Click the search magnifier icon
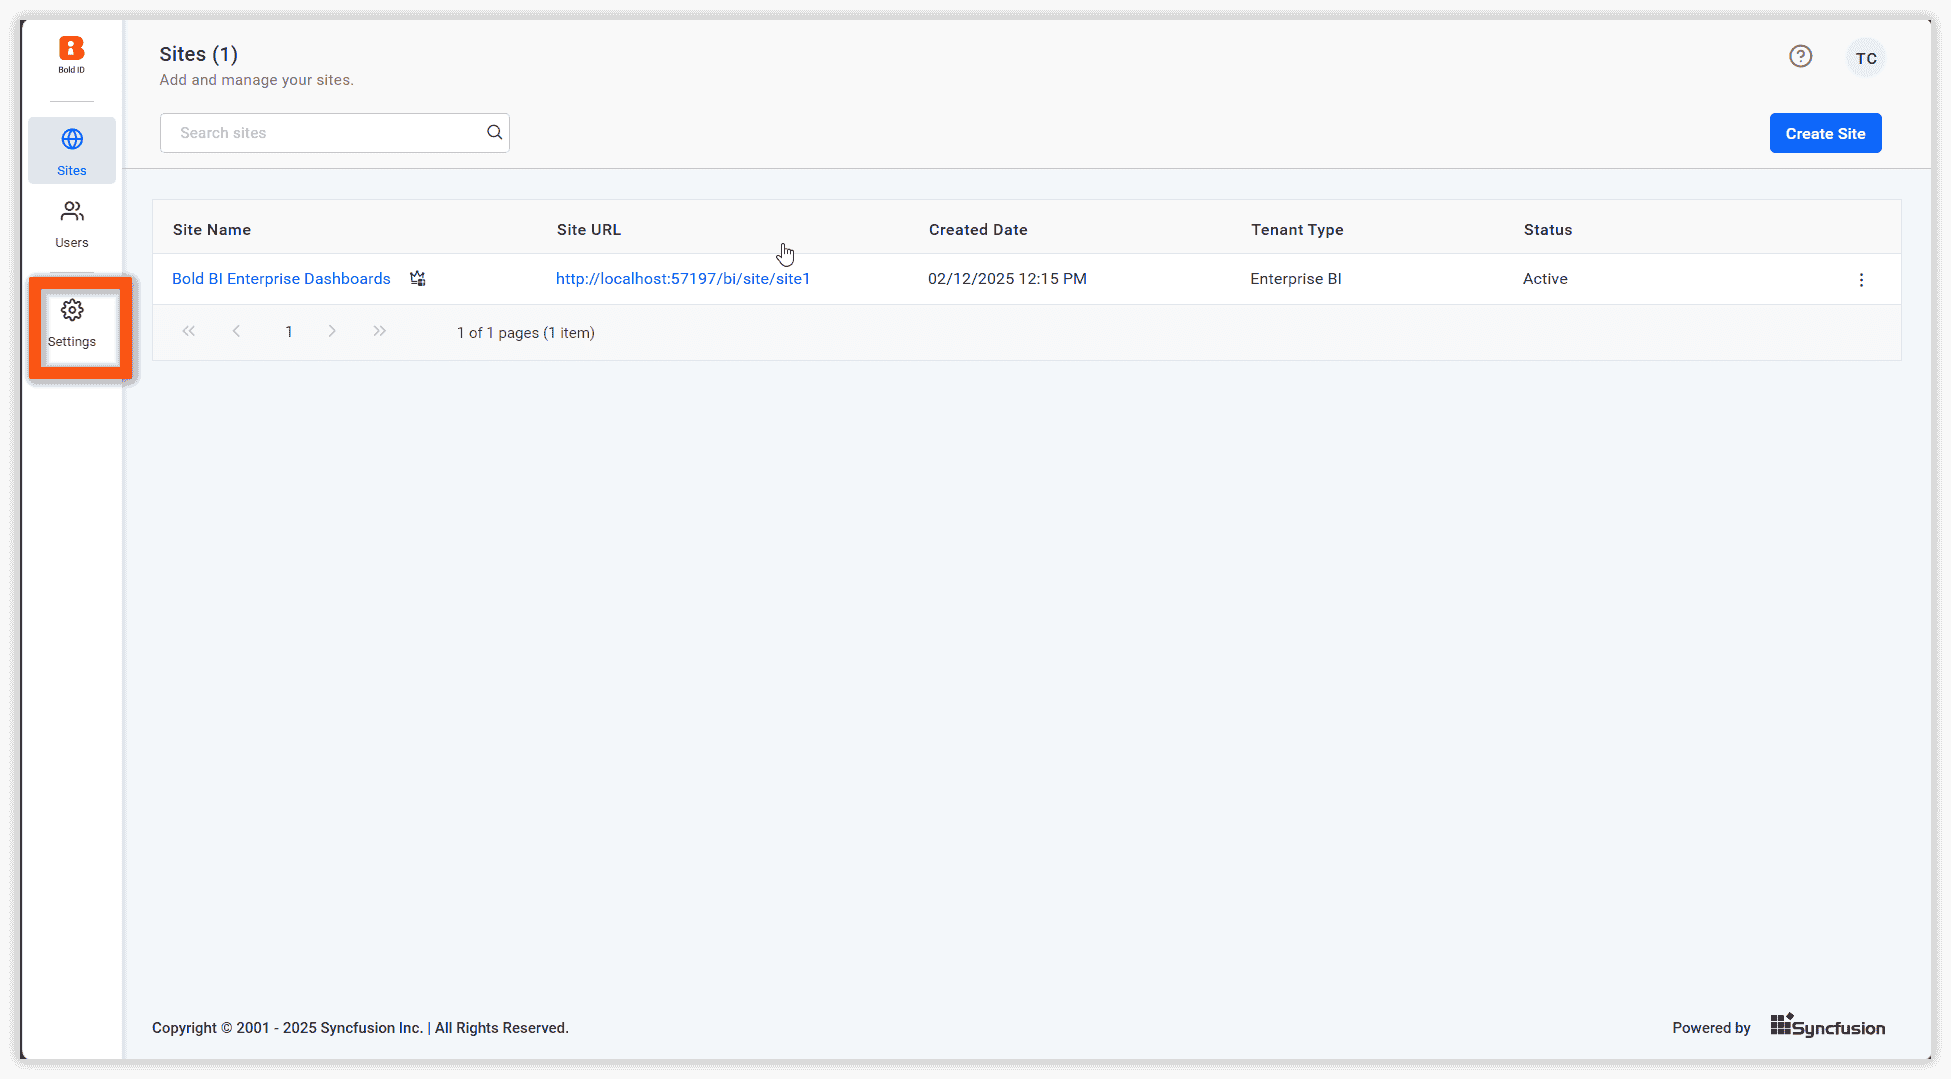 494,132
